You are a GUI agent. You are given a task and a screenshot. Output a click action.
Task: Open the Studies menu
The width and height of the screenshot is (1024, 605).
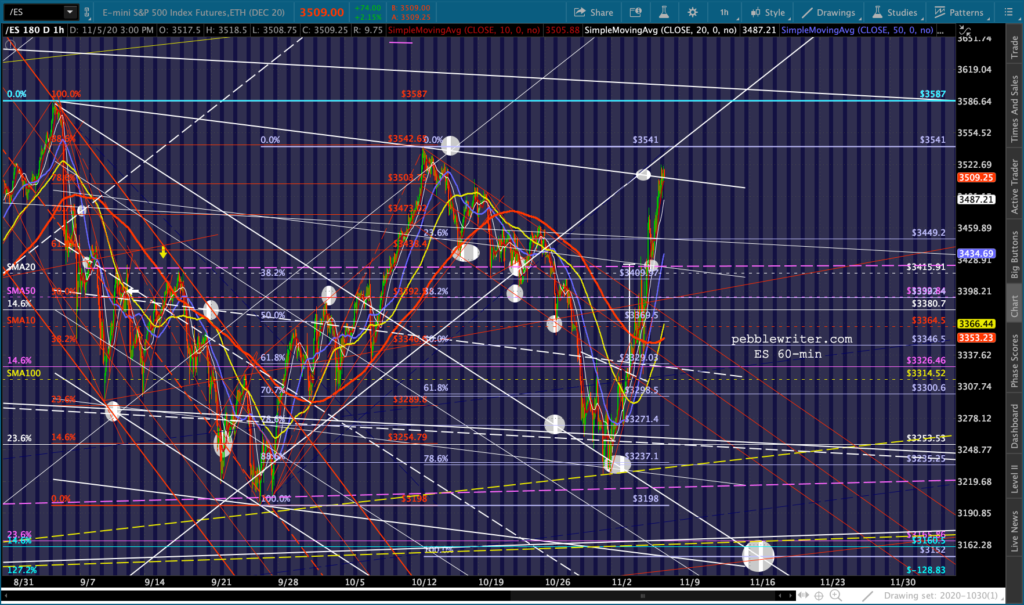(895, 12)
